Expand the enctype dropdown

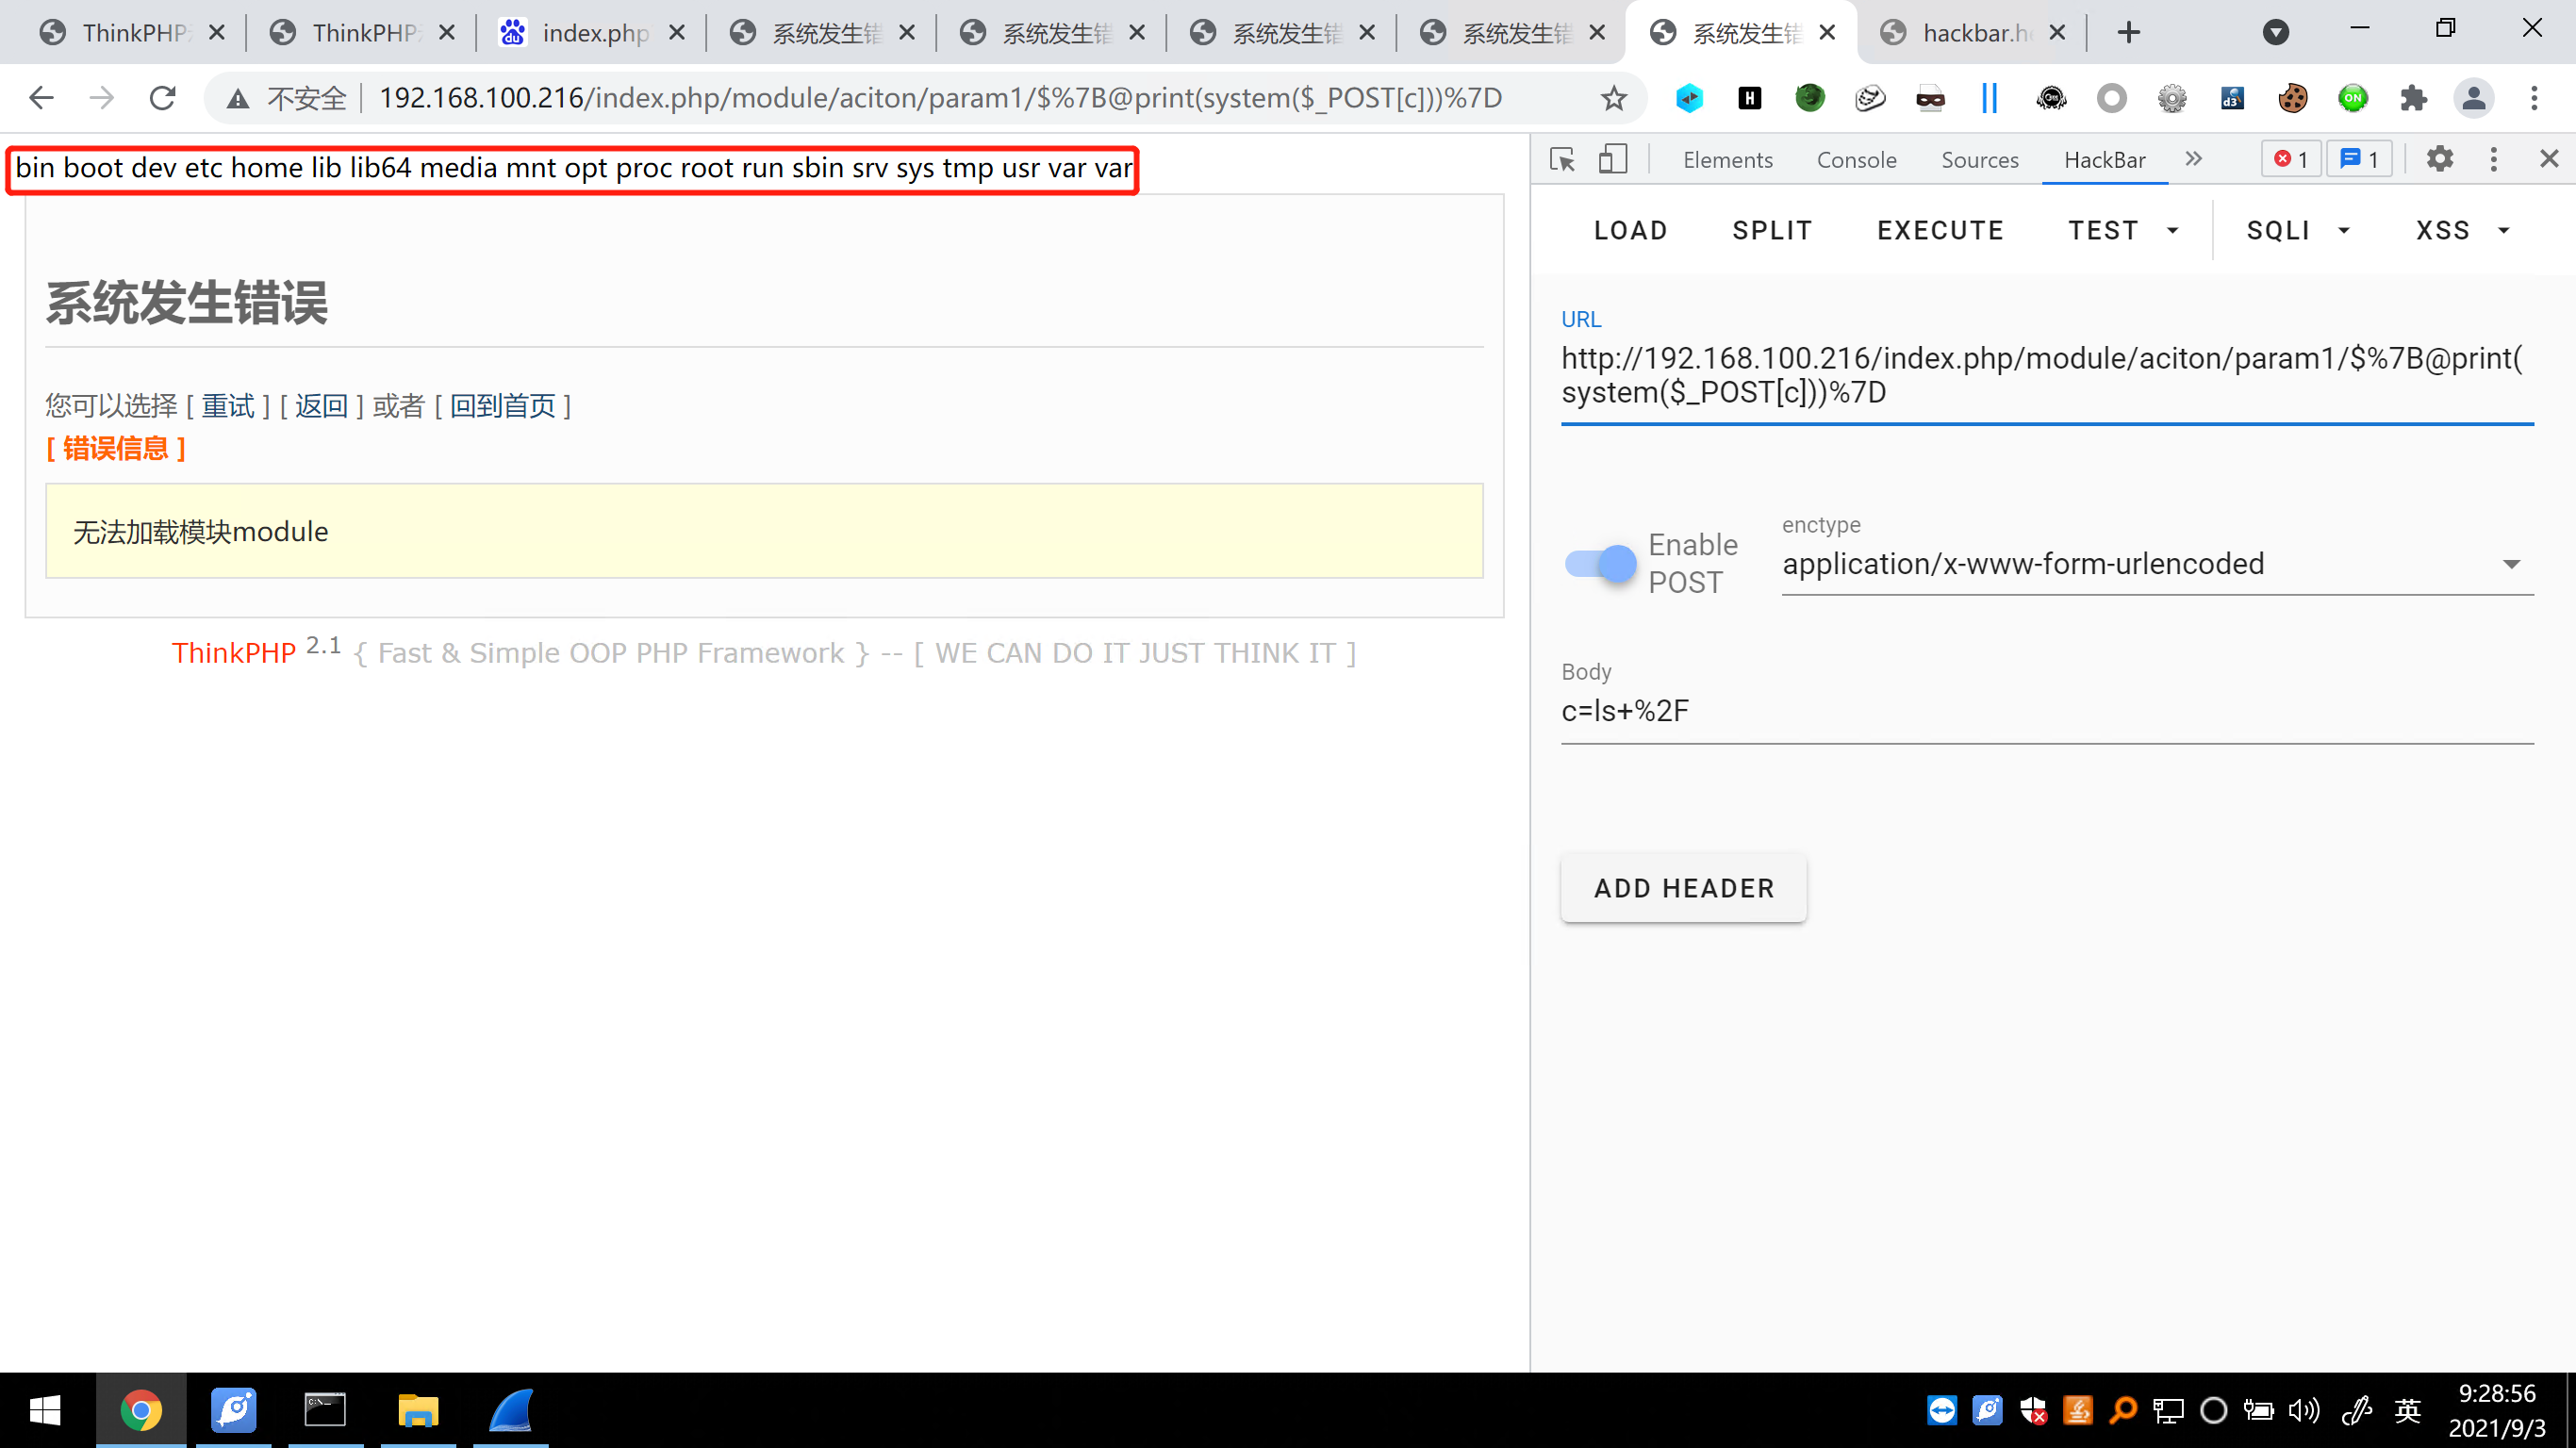pos(2157,564)
